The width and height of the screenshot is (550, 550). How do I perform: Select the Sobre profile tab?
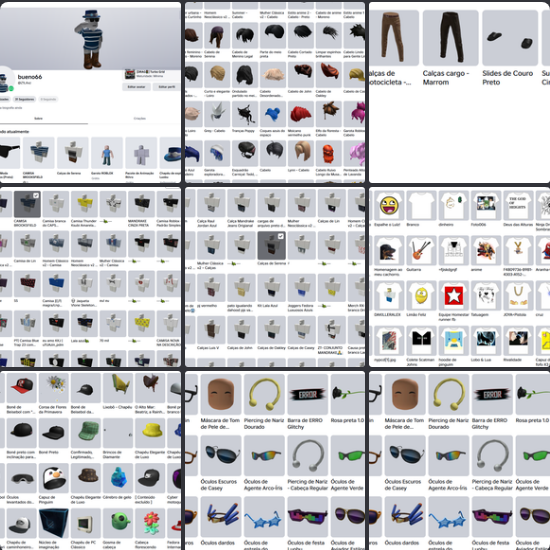pyautogui.click(x=38, y=119)
